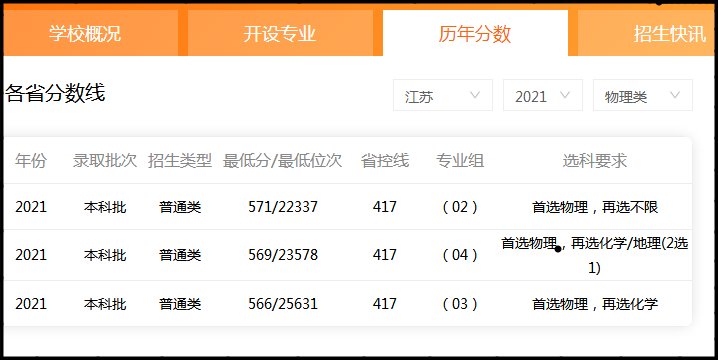Click 首选物理，再选不限 requirement text
Viewport: 718px width, 360px height.
595,207
